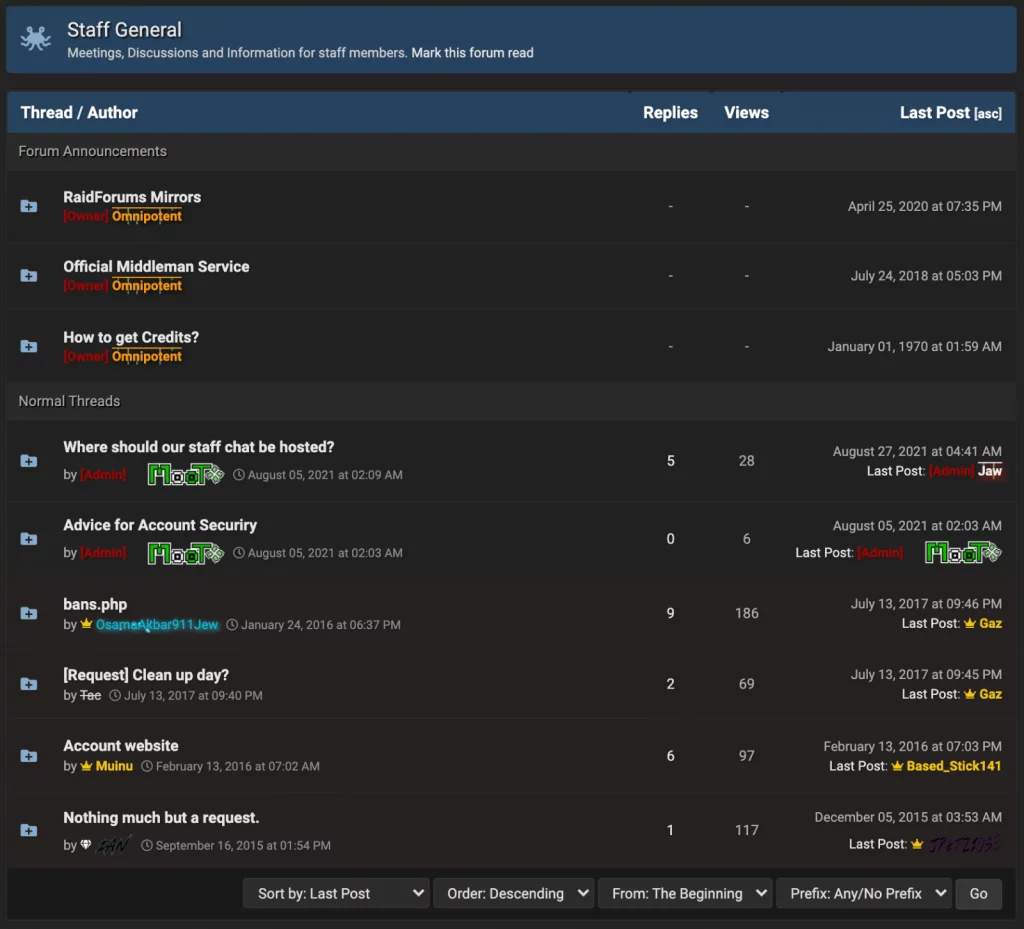Open the Prefix: Any/No Prefix dropdown
The width and height of the screenshot is (1024, 929).
point(863,893)
